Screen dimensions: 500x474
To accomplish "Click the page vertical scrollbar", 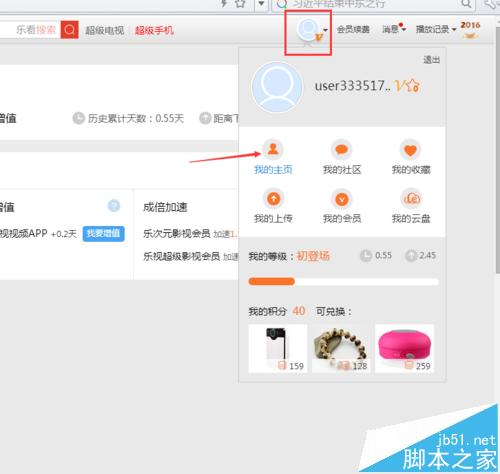I will pyautogui.click(x=497, y=150).
